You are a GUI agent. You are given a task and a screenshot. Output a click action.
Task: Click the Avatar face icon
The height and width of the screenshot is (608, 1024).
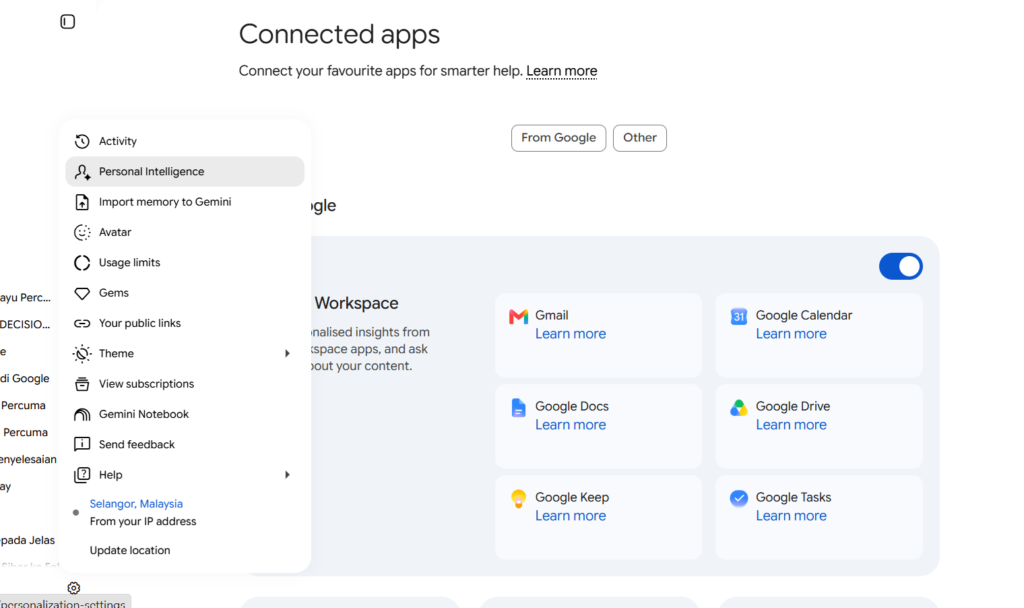pos(82,232)
